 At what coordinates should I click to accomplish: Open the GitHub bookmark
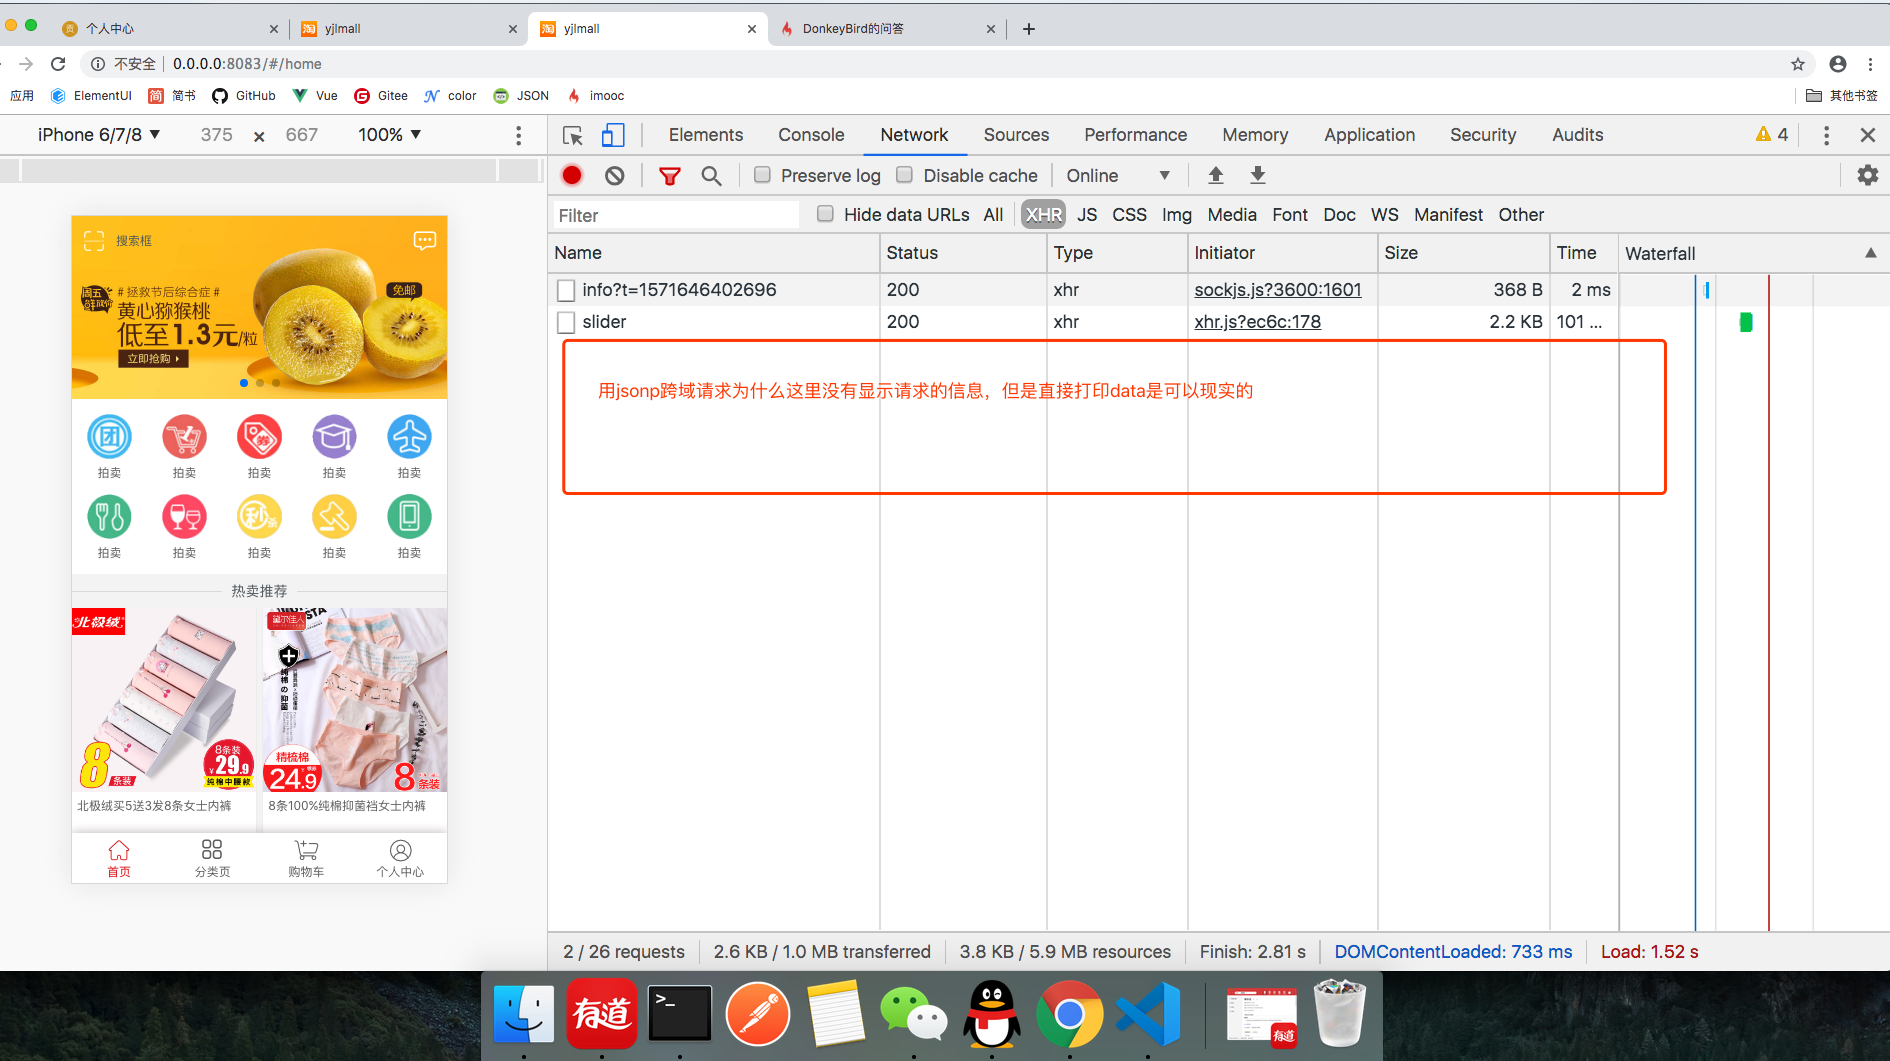[244, 96]
